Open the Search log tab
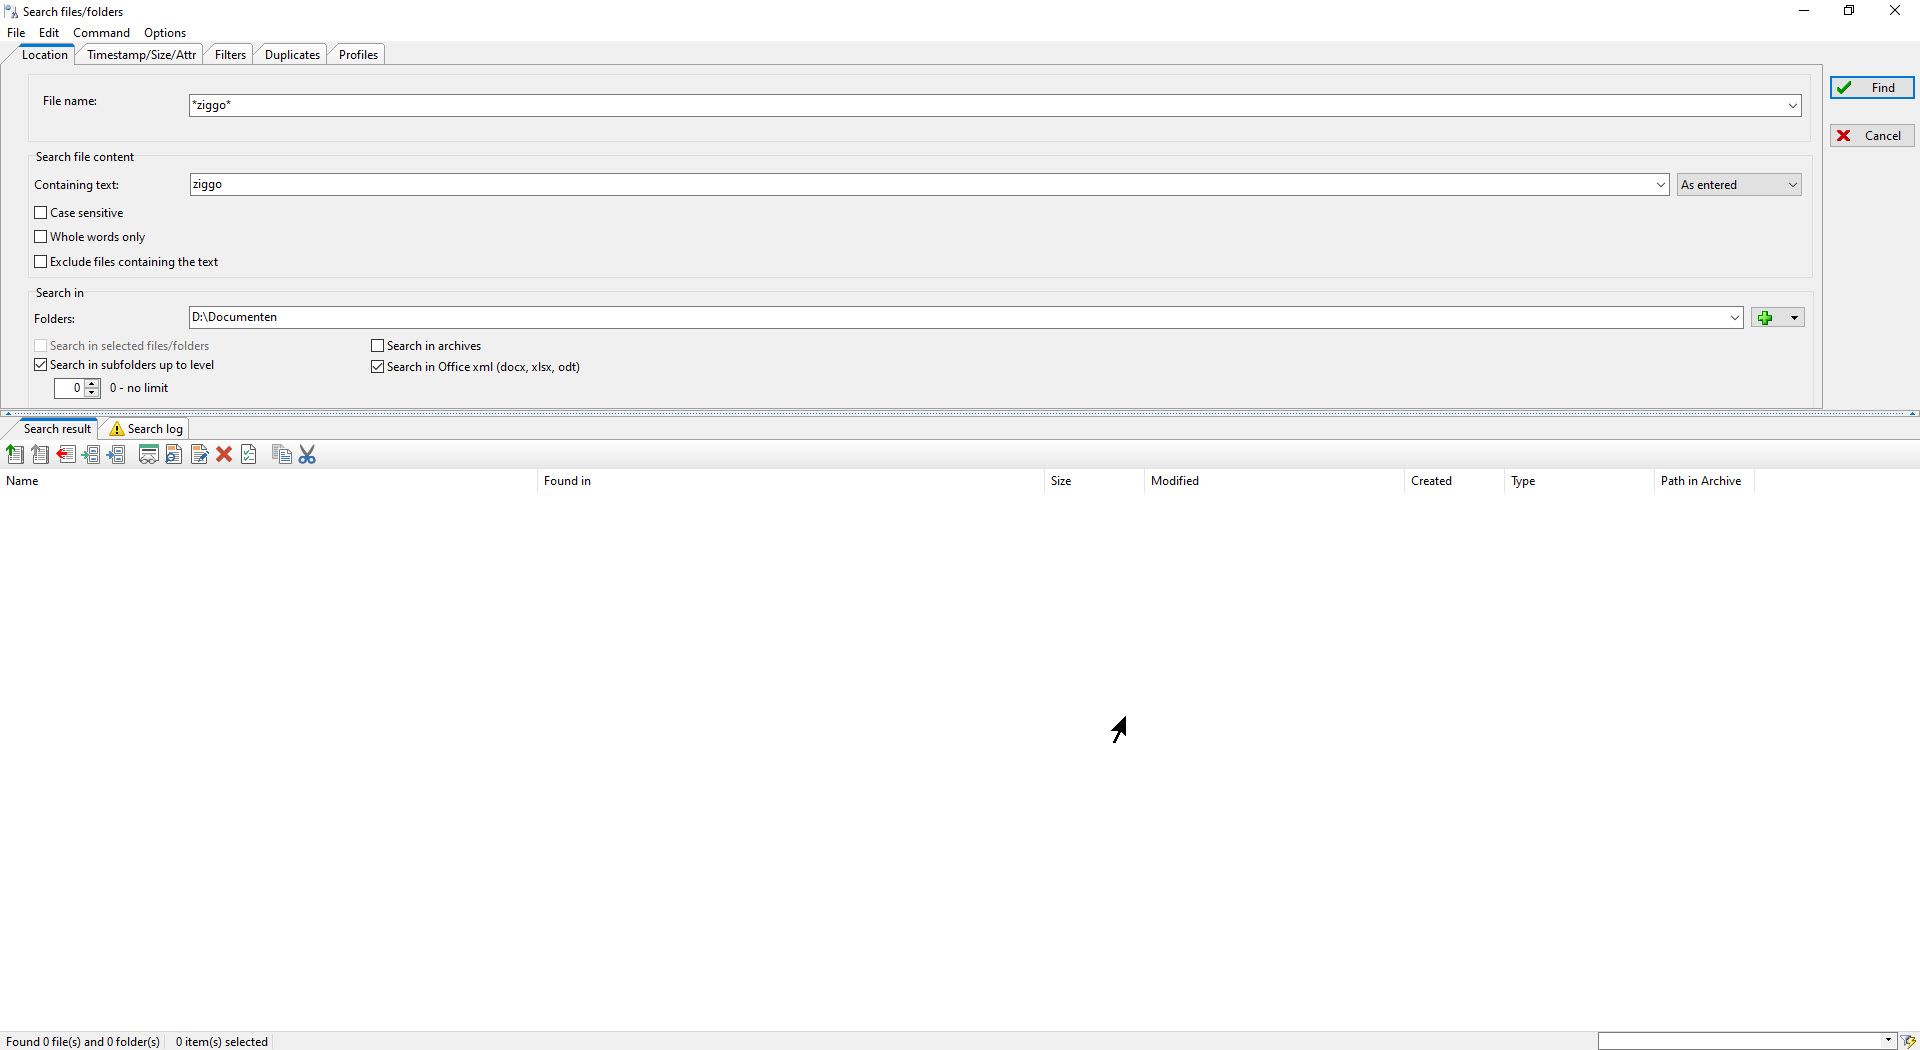 146,429
